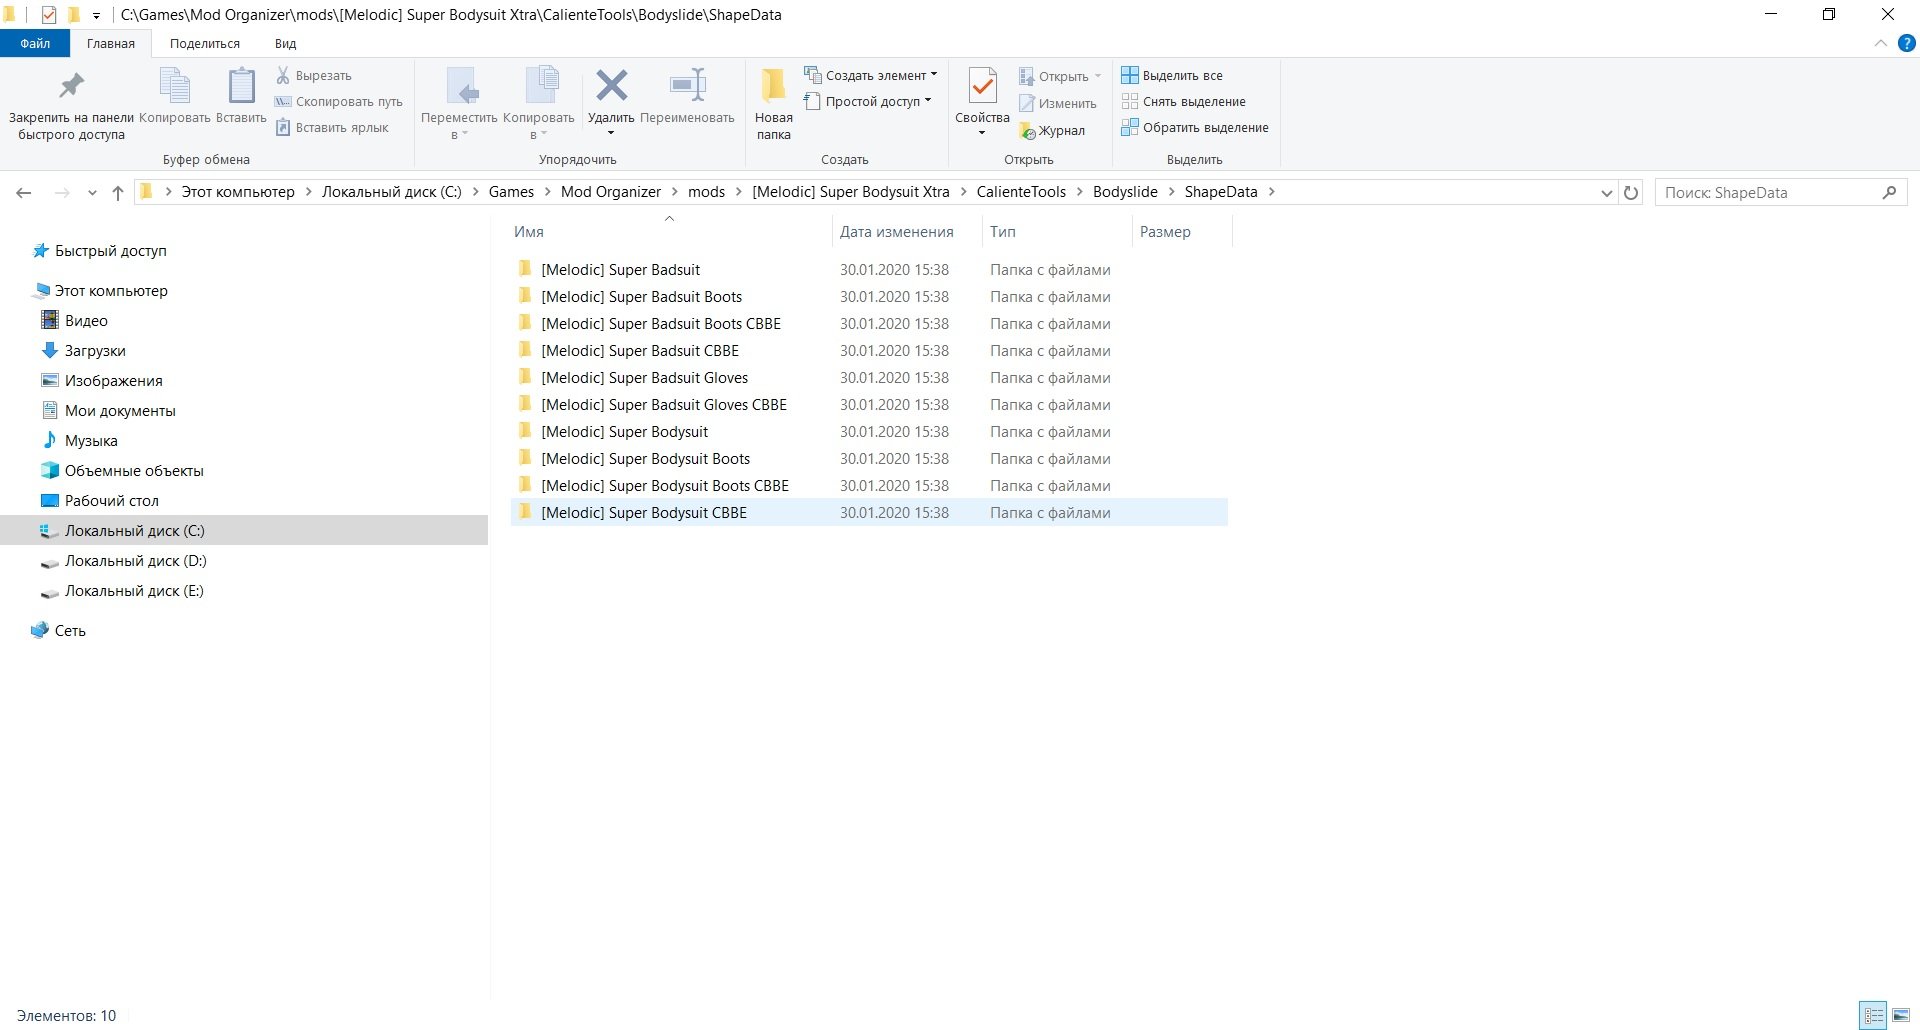Click the Delete (Удалить) red X icon

pyautogui.click(x=611, y=87)
